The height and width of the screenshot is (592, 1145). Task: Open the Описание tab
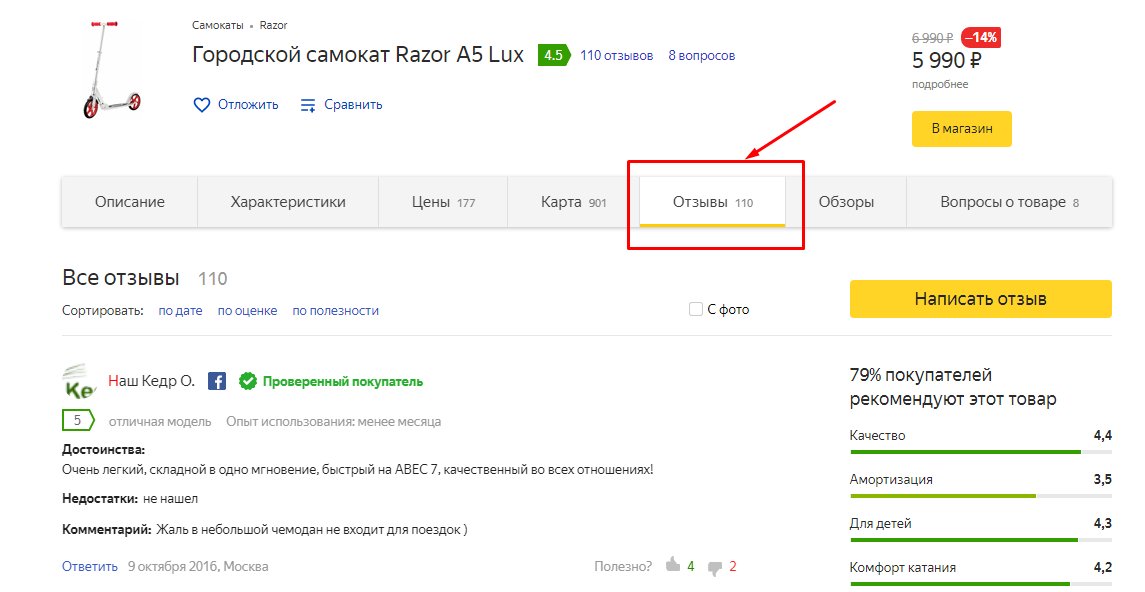130,202
